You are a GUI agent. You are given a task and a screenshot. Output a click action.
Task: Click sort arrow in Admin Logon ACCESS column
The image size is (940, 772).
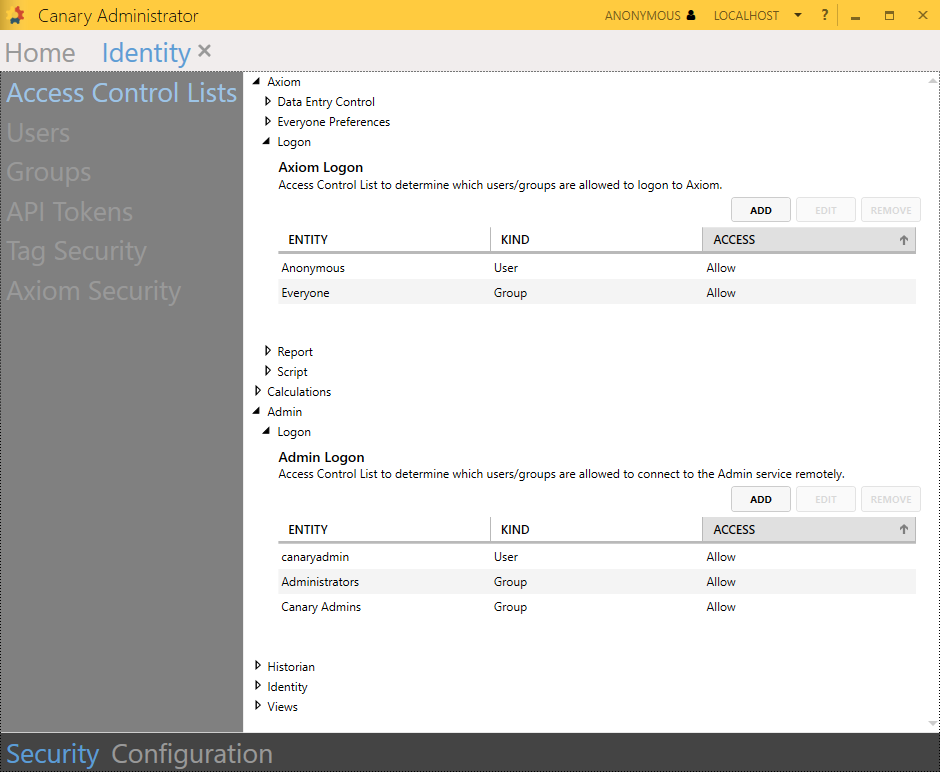click(903, 530)
